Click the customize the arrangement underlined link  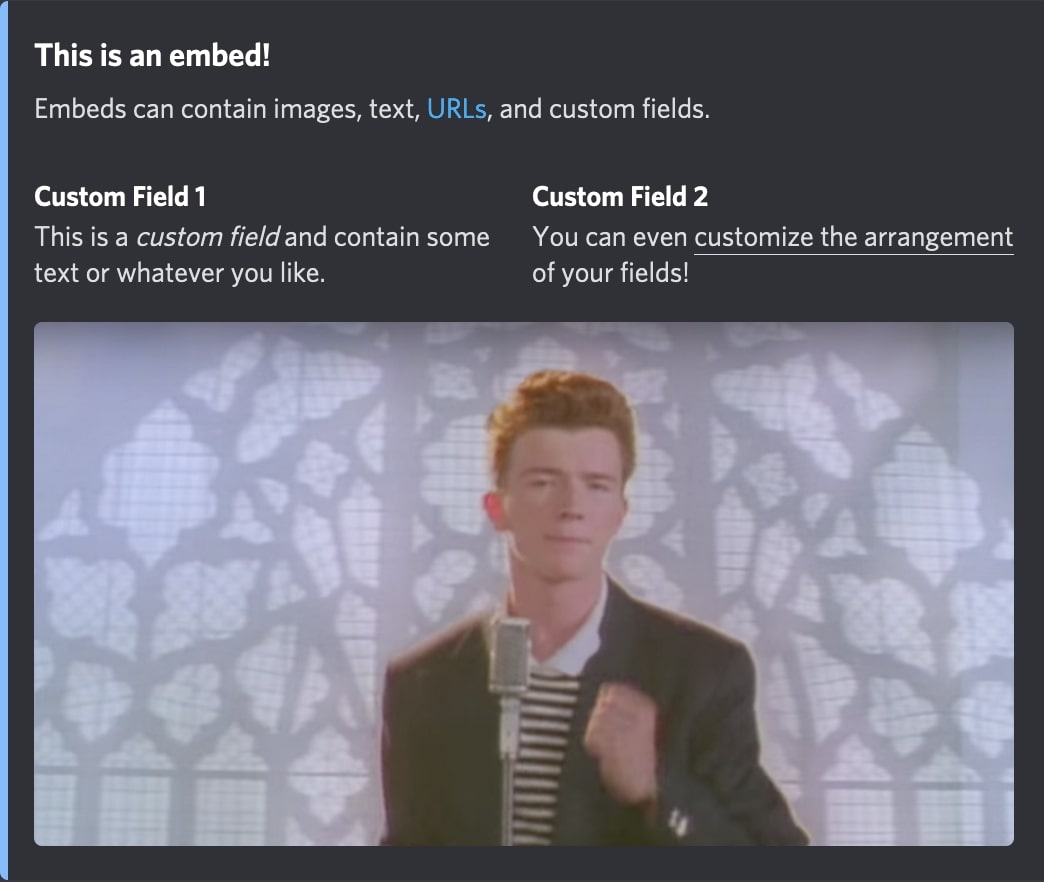click(x=853, y=237)
